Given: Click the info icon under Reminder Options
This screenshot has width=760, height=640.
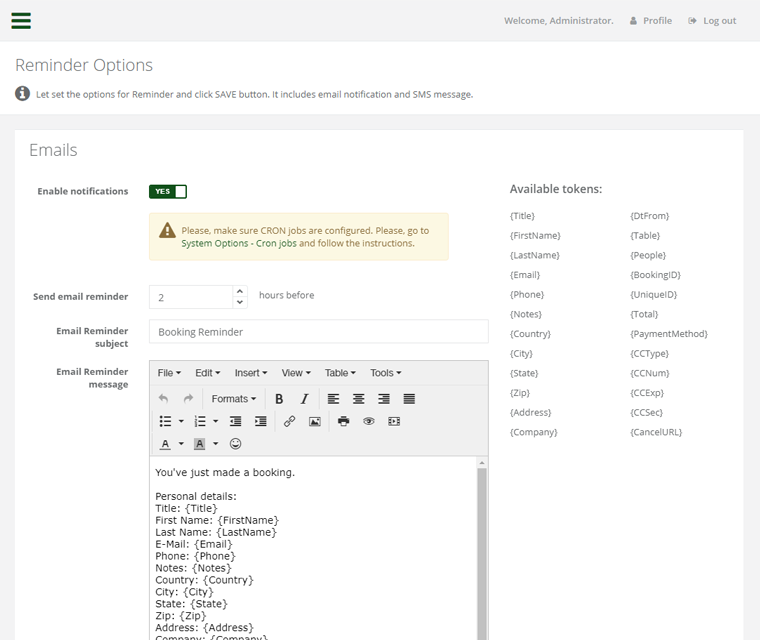Looking at the screenshot, I should click(22, 93).
